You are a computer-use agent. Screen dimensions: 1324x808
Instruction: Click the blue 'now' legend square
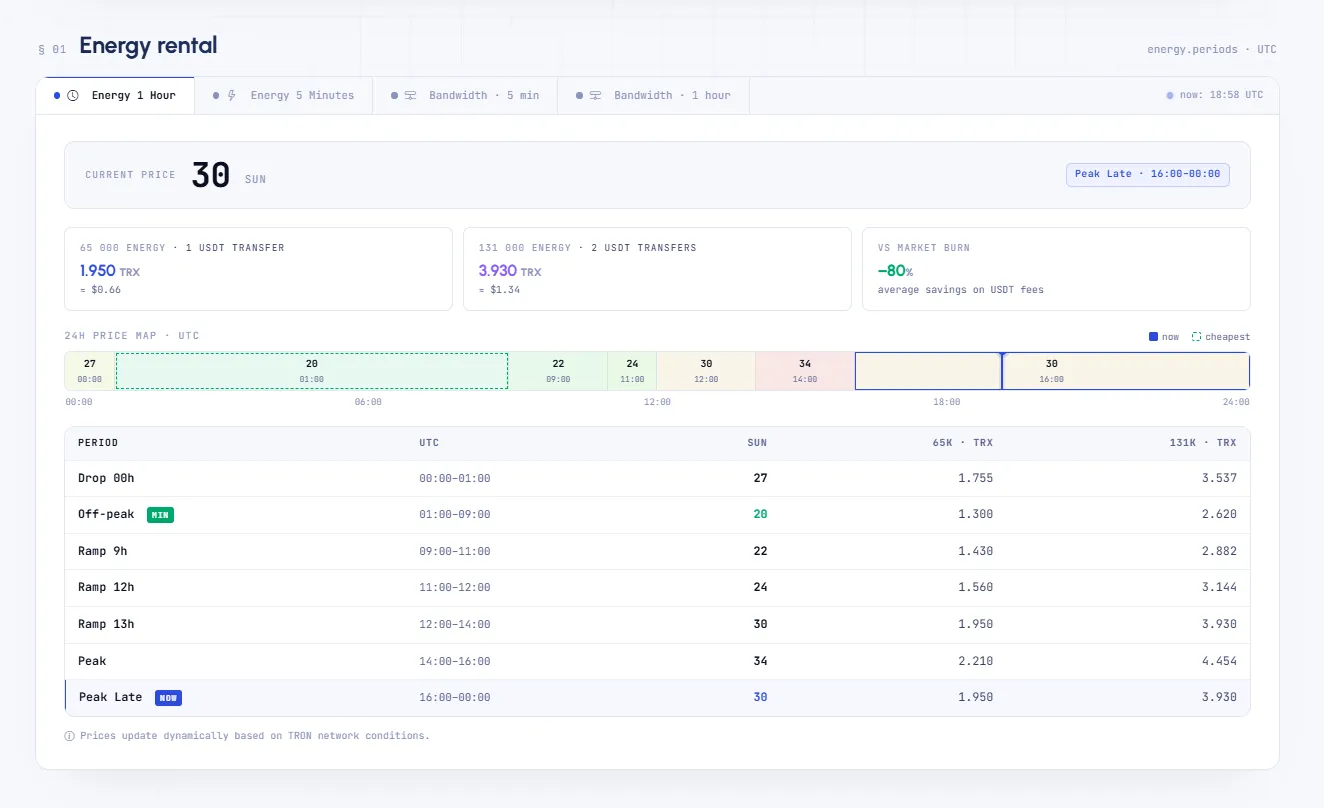[1153, 337]
